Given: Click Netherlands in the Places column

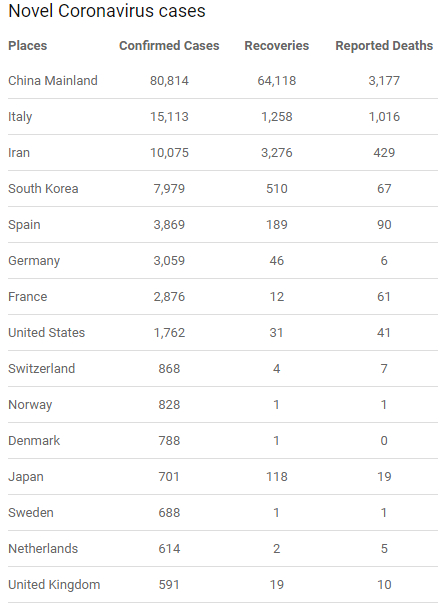Looking at the screenshot, I should (43, 549).
